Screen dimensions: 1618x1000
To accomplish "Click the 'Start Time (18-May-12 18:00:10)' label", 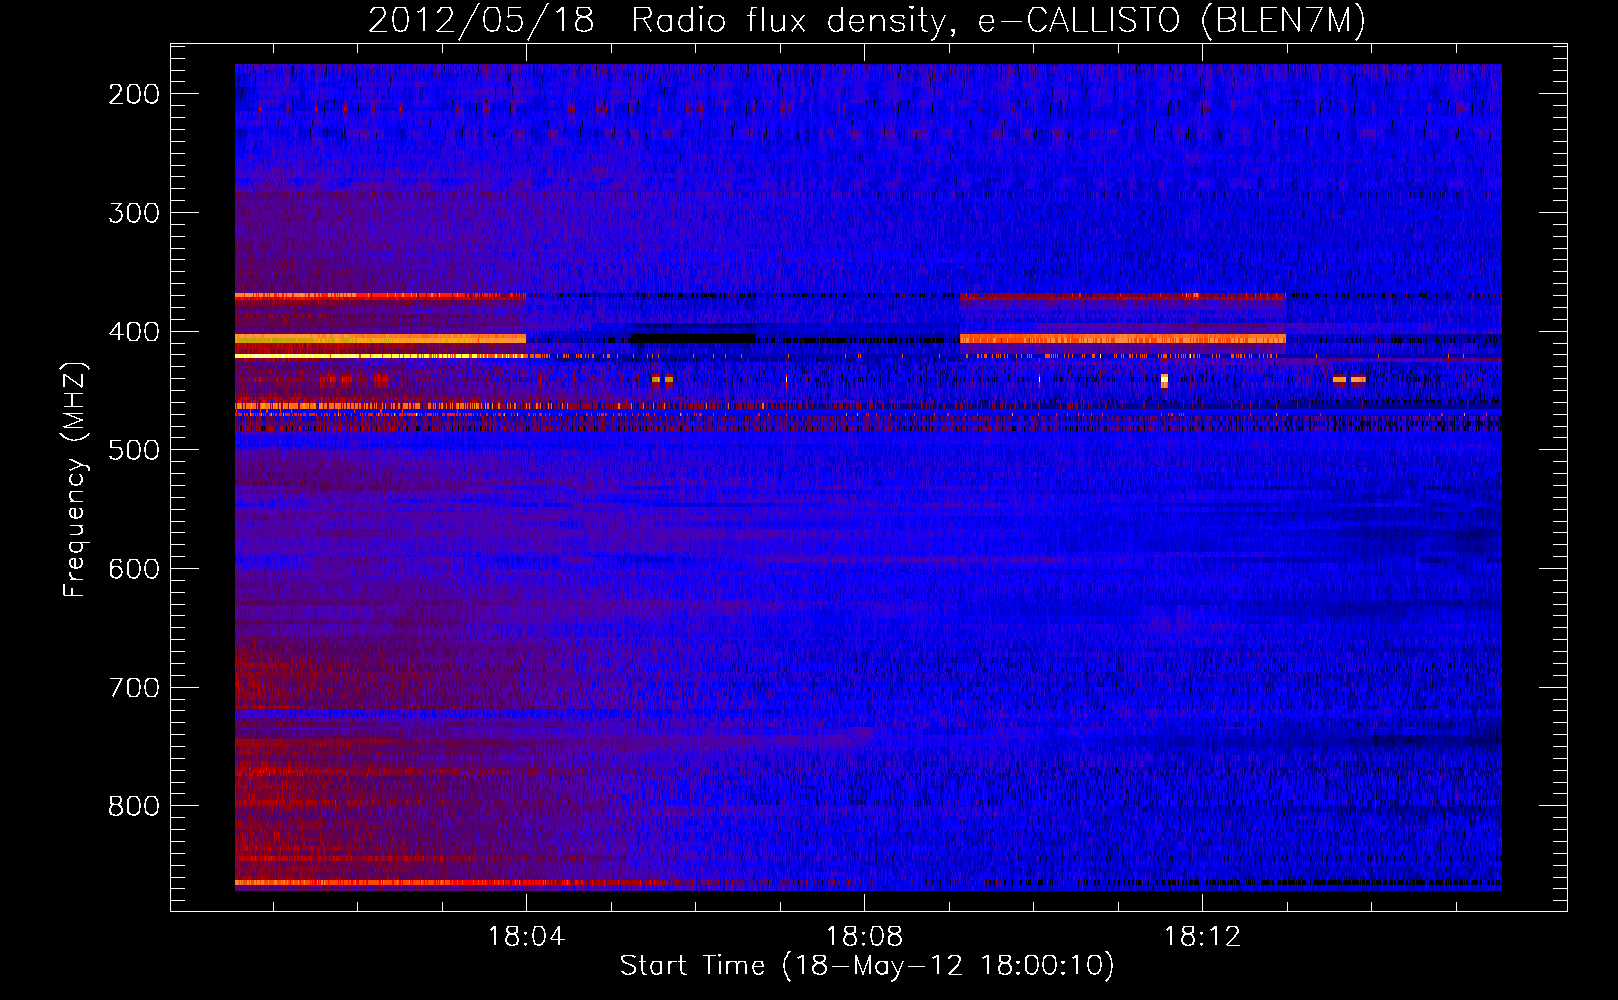I will pyautogui.click(x=867, y=966).
